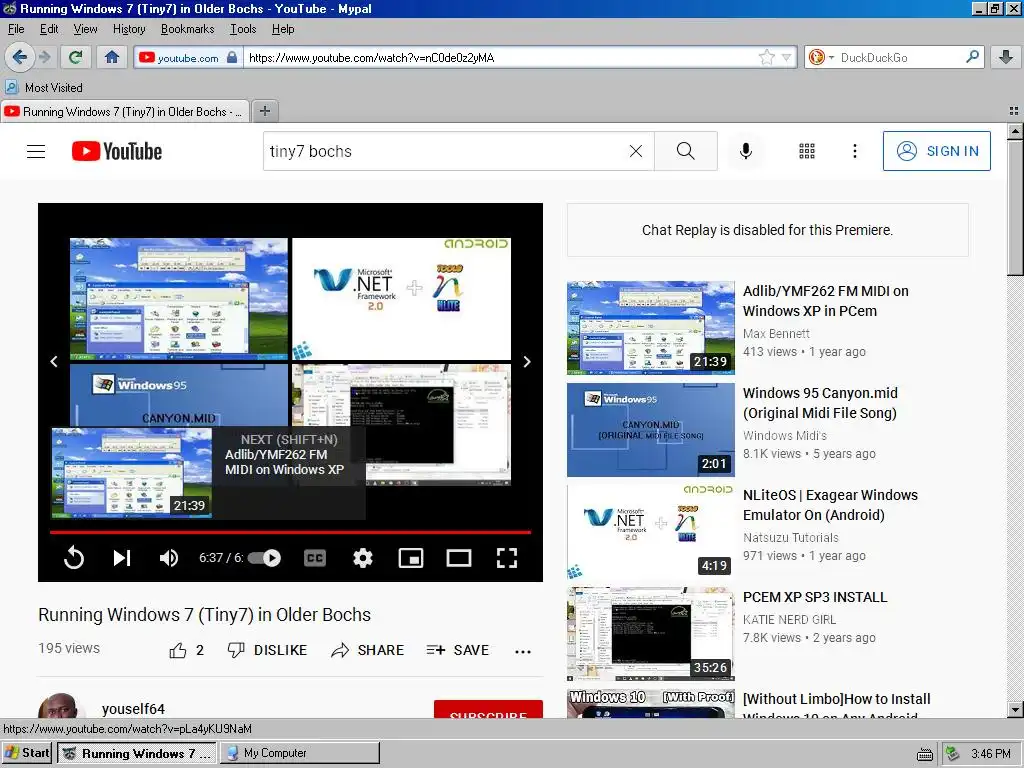Open more actions ellipsis below video
This screenshot has height=768, width=1024.
coord(523,651)
